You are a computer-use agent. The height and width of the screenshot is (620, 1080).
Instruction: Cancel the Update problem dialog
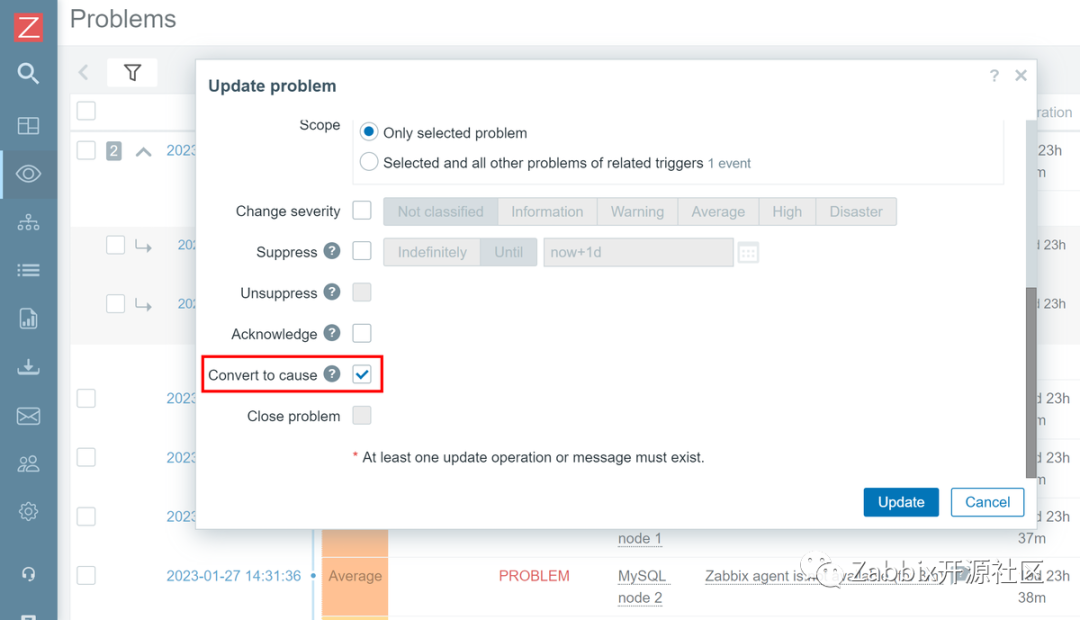987,502
